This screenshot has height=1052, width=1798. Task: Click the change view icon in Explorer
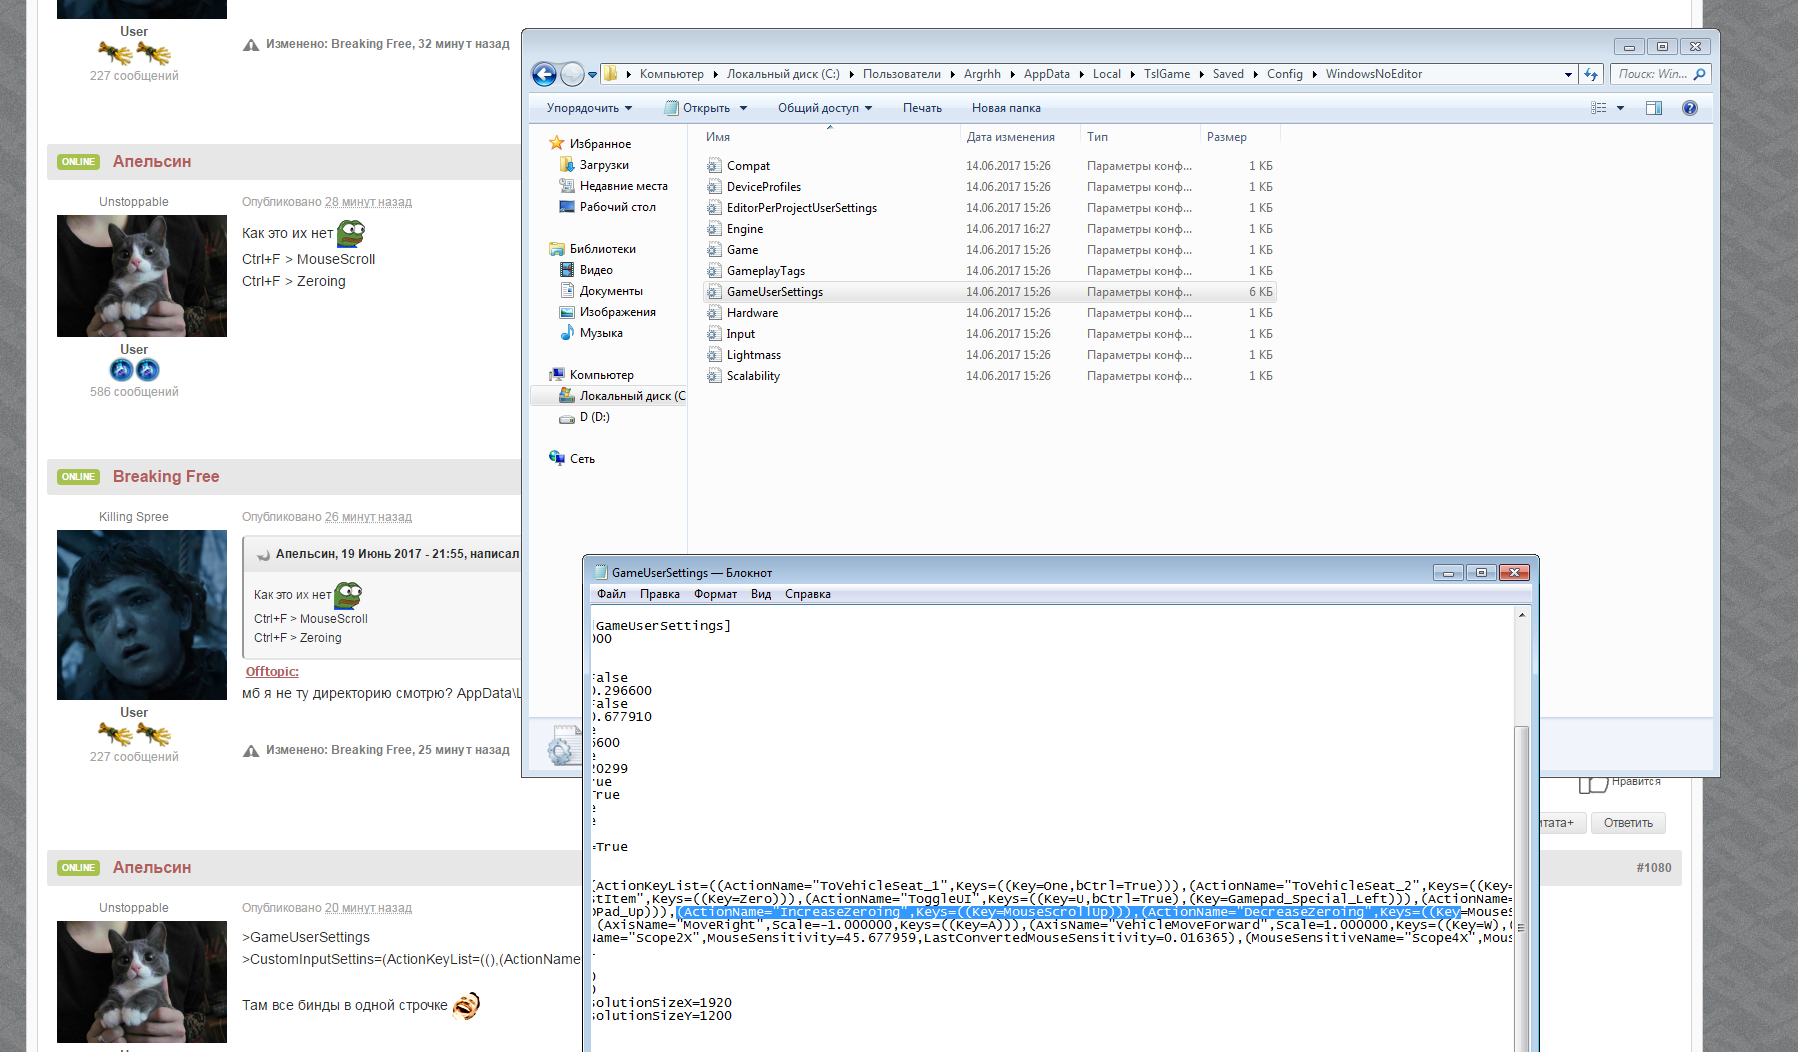1599,108
